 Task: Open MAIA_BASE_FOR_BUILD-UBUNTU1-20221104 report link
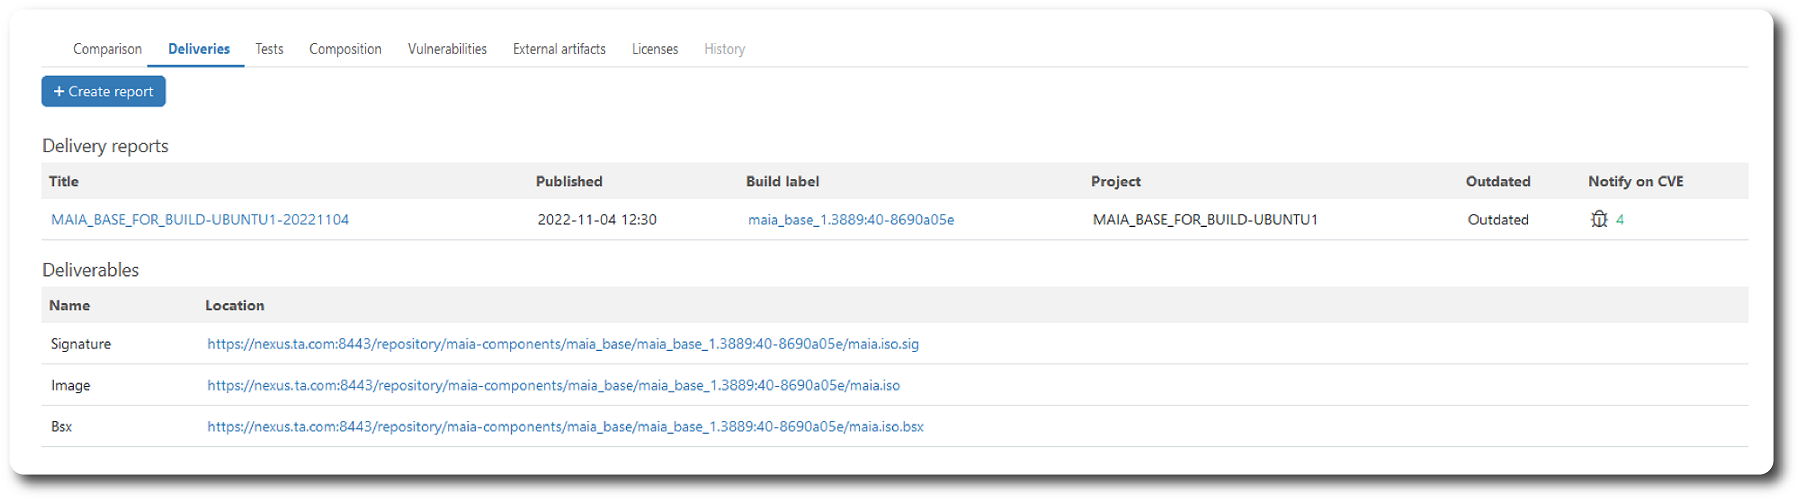200,220
